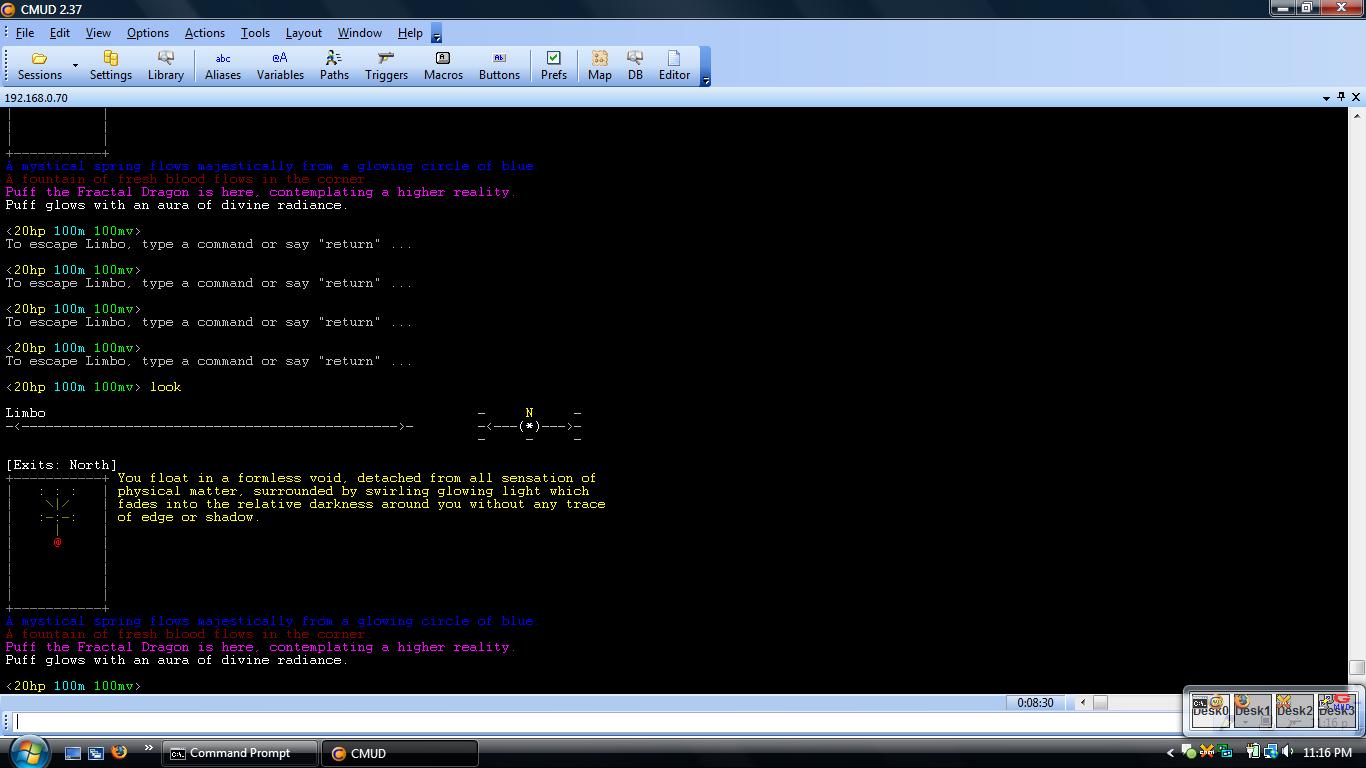The image size is (1366, 768).
Task: Open the Actions menu
Action: [x=204, y=33]
